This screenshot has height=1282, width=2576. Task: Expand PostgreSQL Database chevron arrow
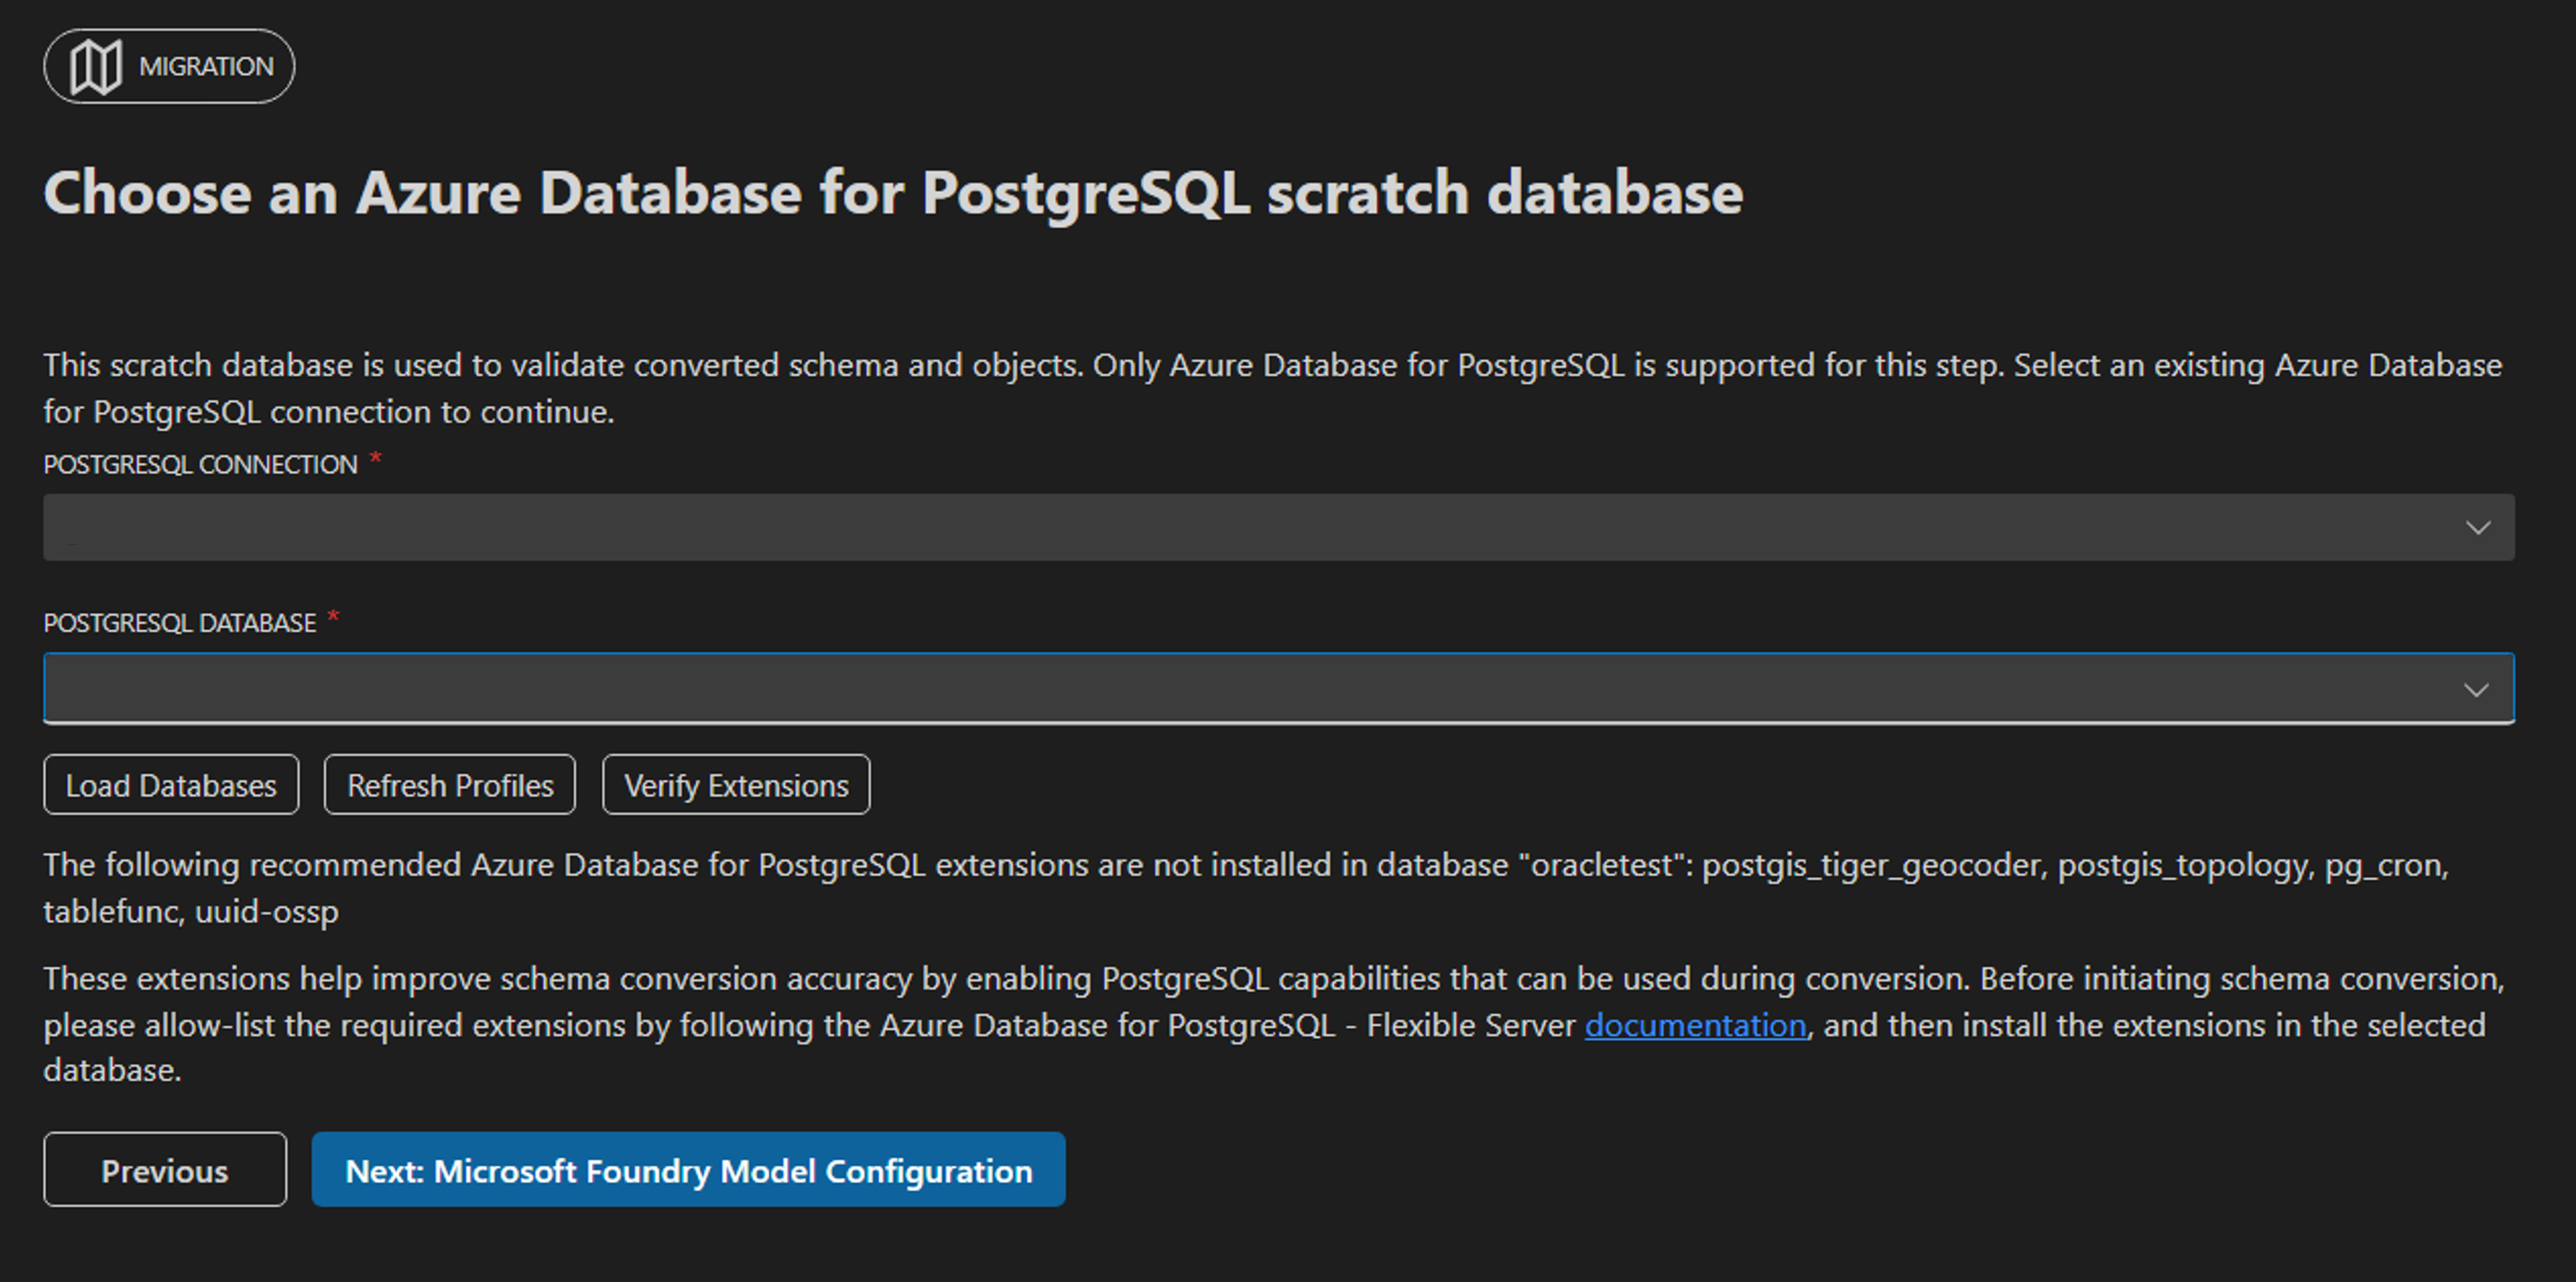point(2476,689)
